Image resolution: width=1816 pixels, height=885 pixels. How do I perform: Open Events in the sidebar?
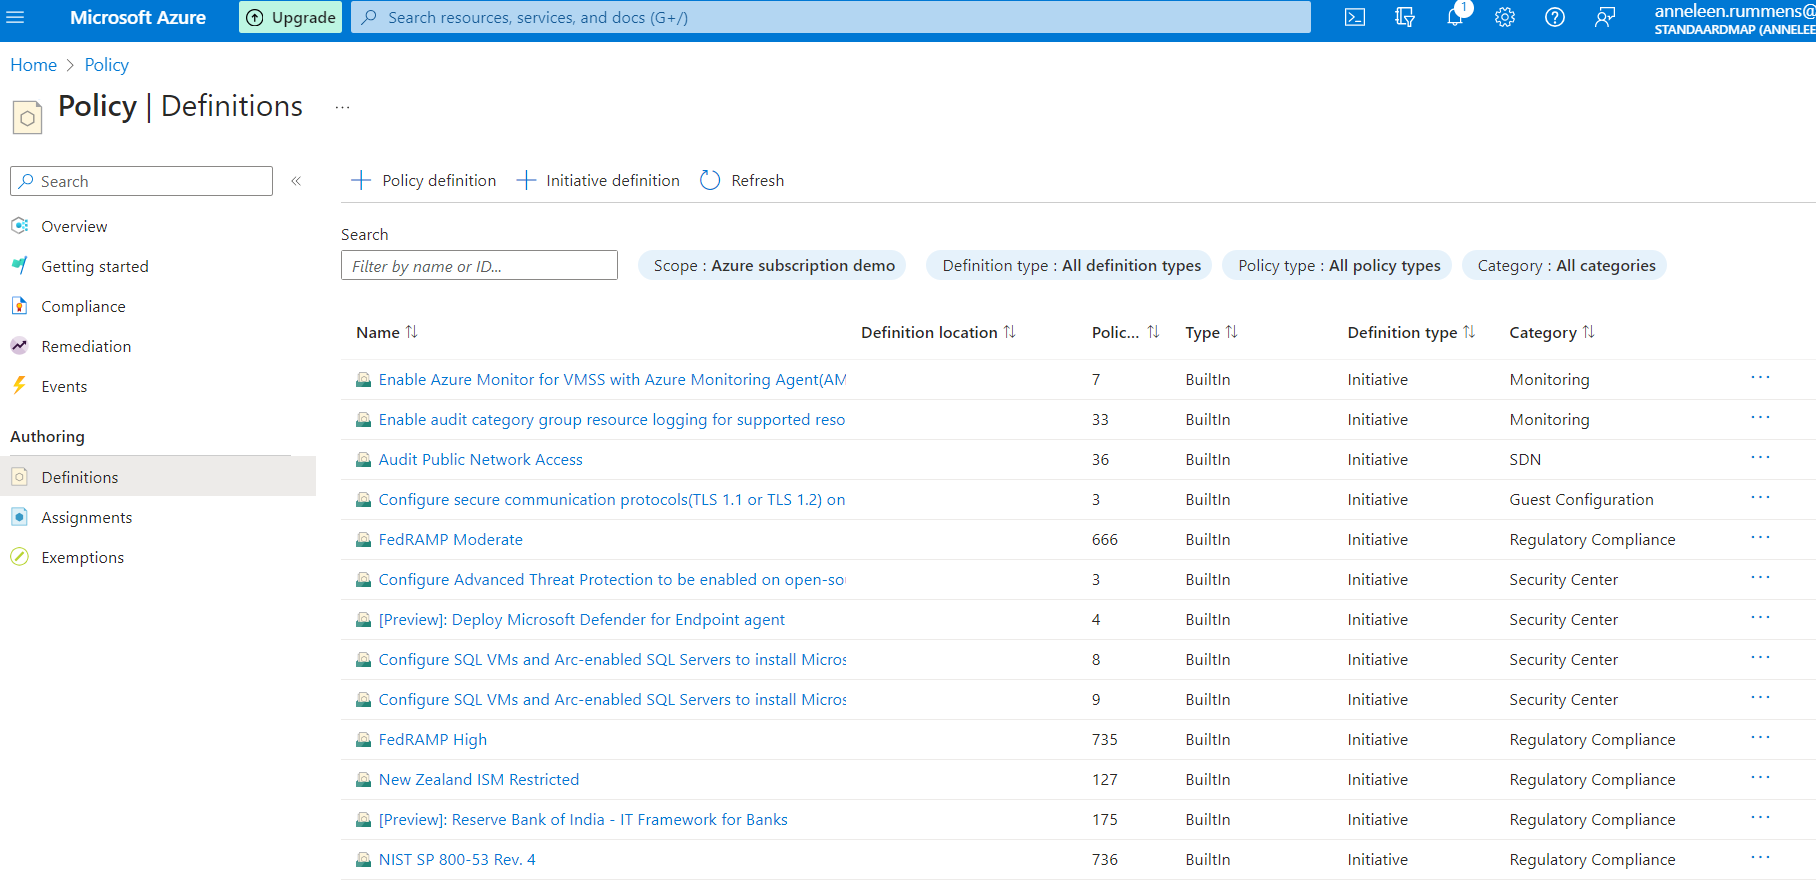[64, 387]
